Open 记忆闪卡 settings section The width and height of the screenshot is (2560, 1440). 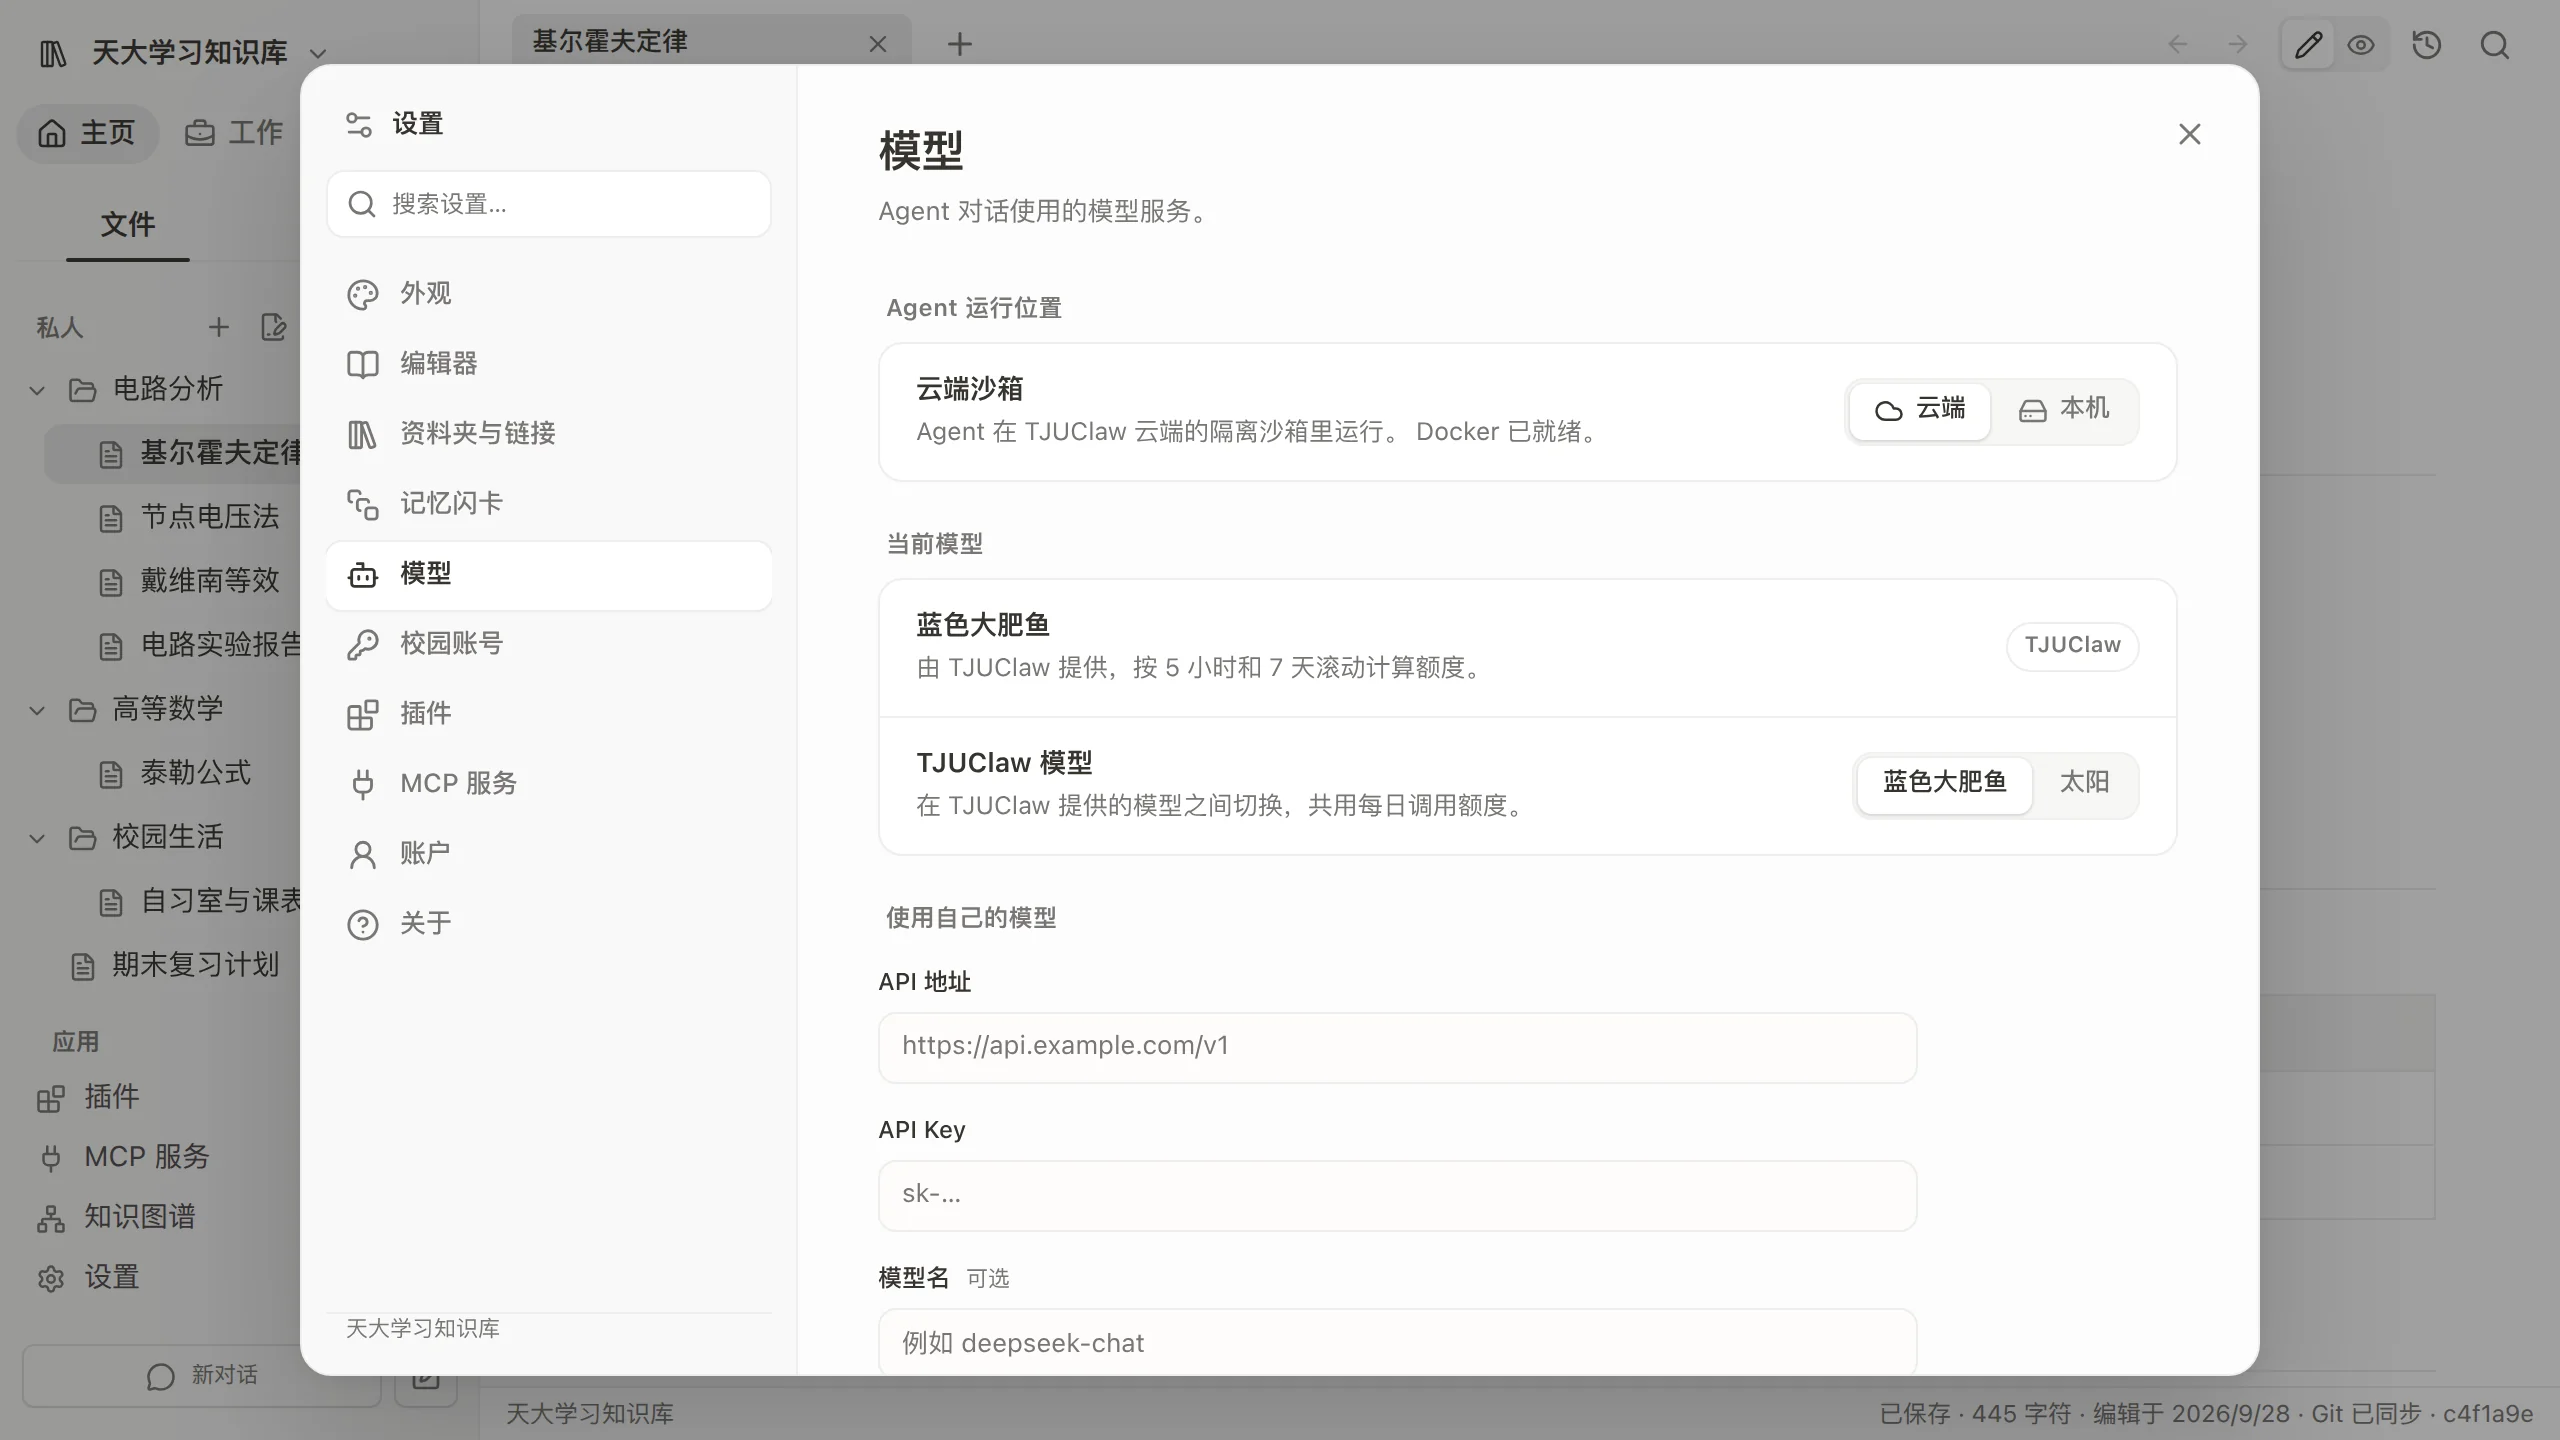click(548, 504)
